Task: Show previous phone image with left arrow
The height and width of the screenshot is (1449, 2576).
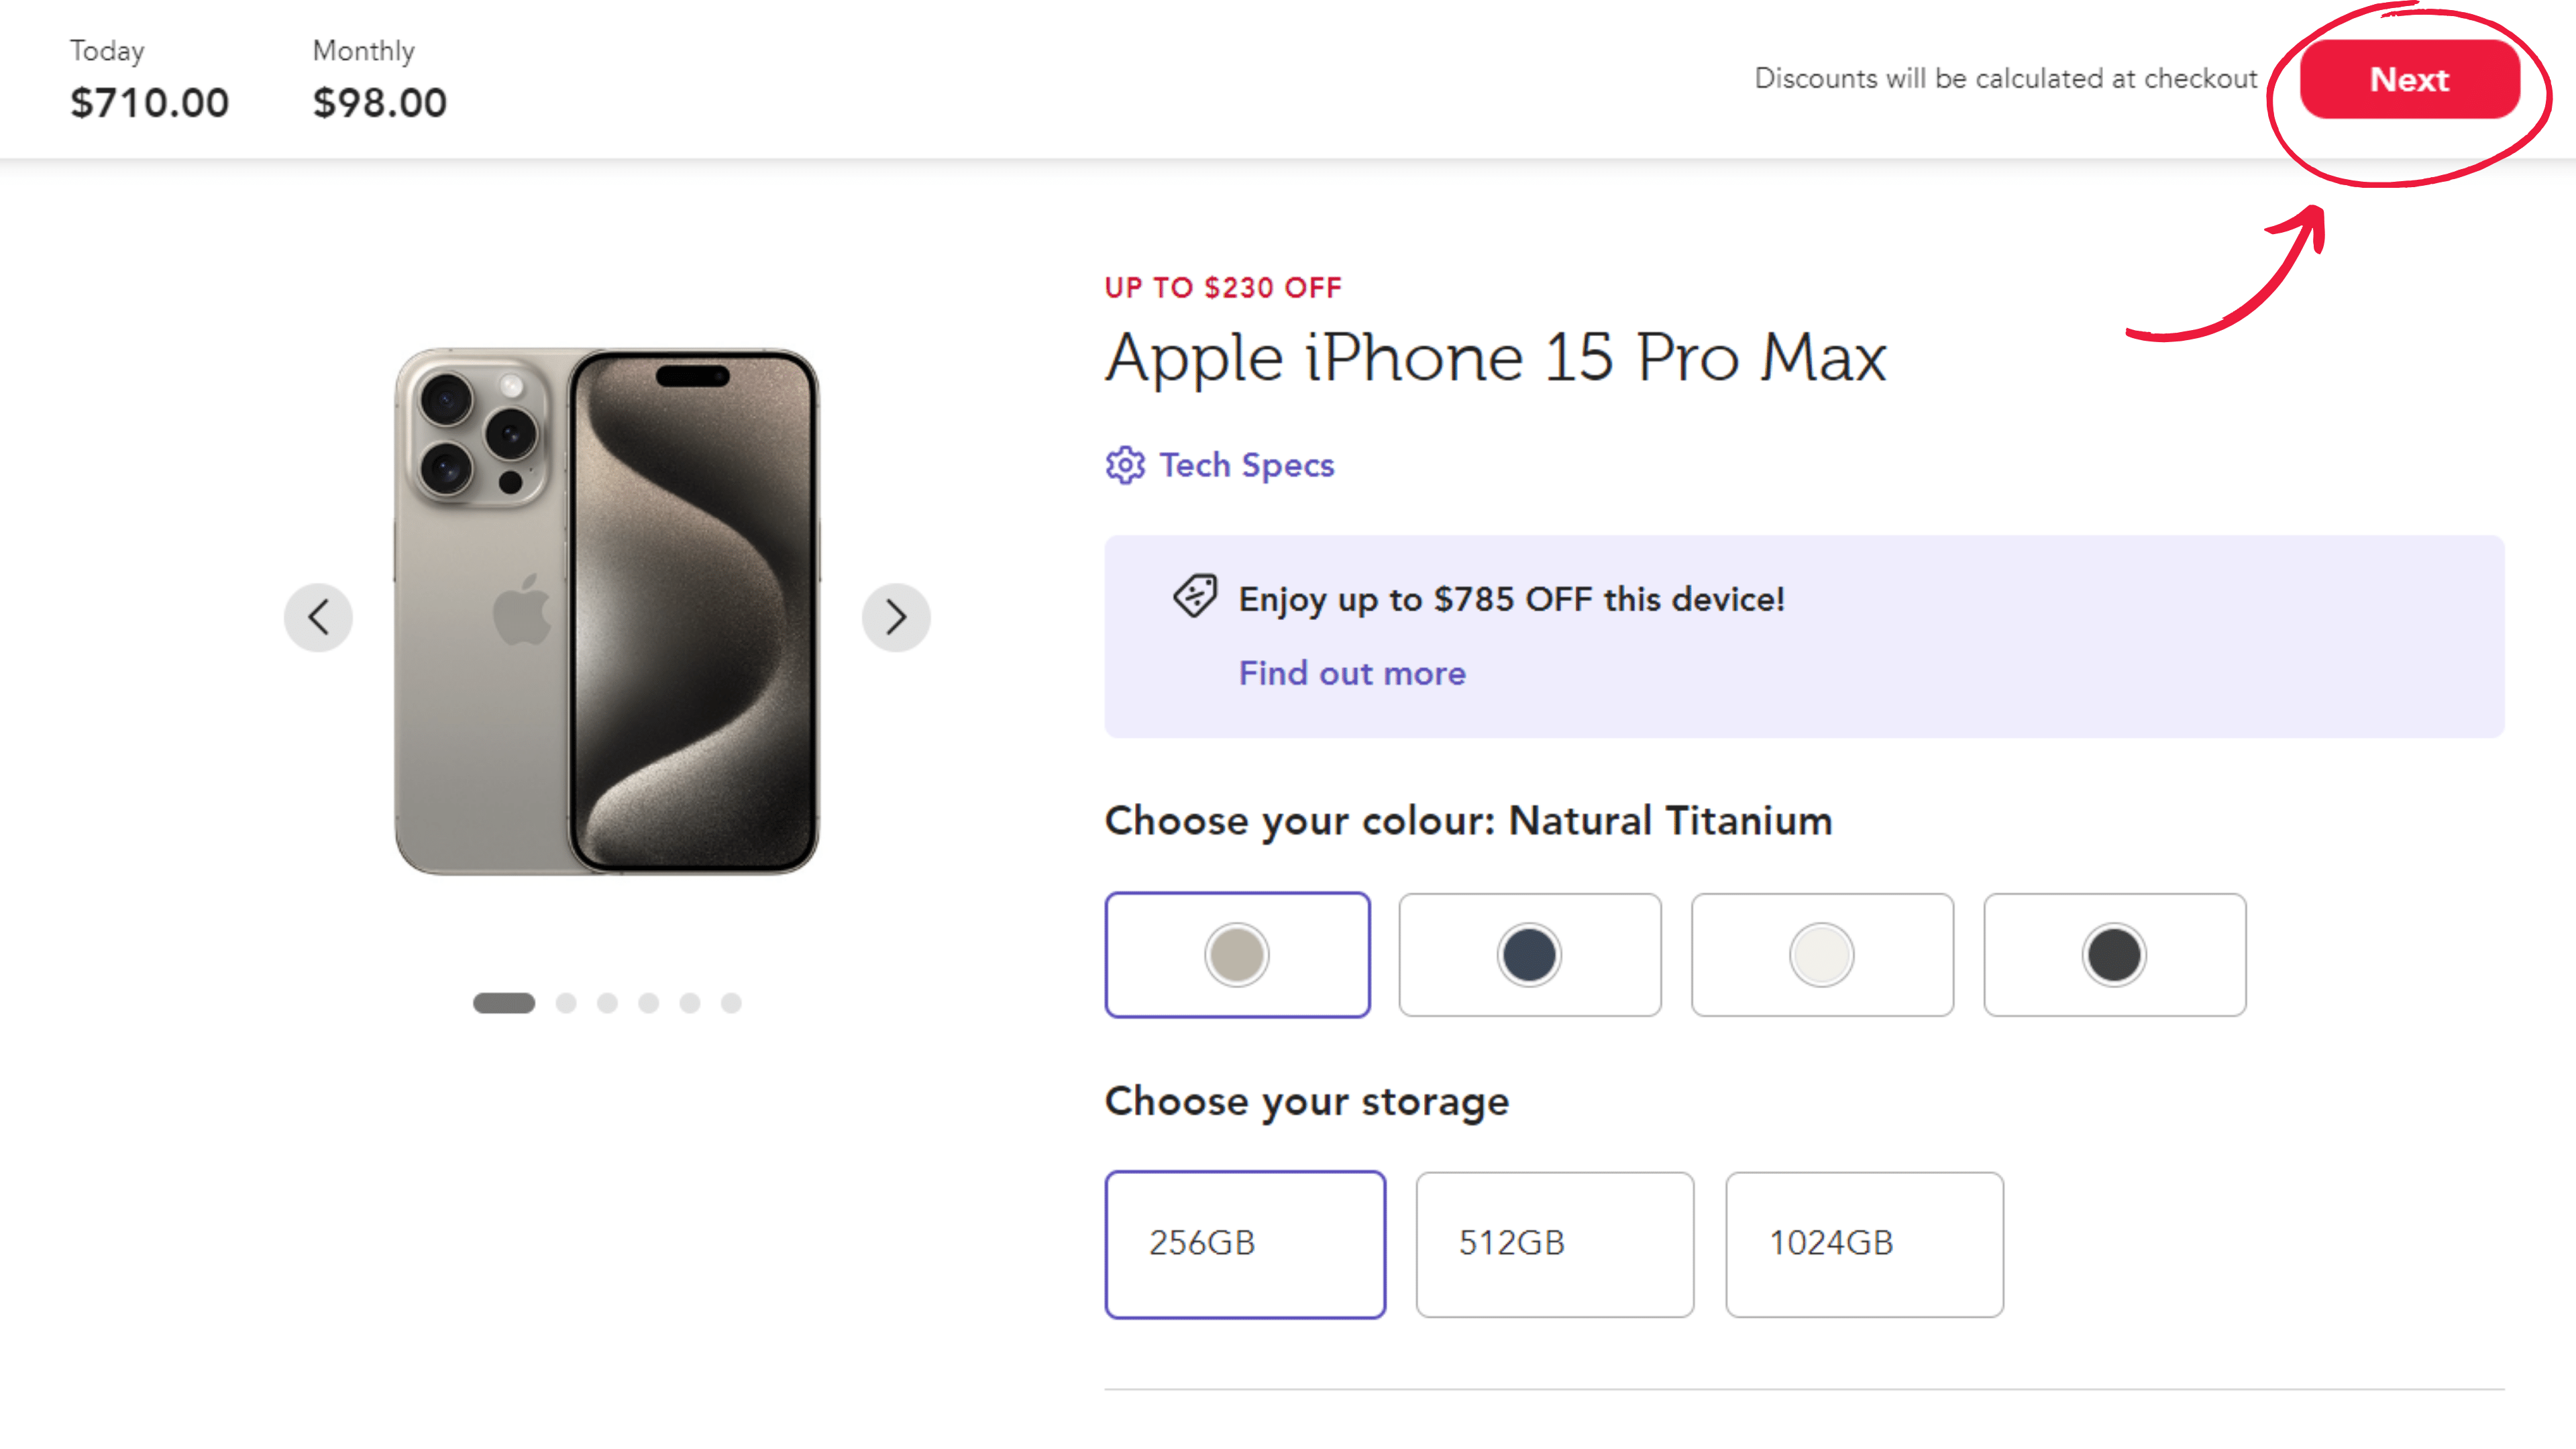Action: 318,617
